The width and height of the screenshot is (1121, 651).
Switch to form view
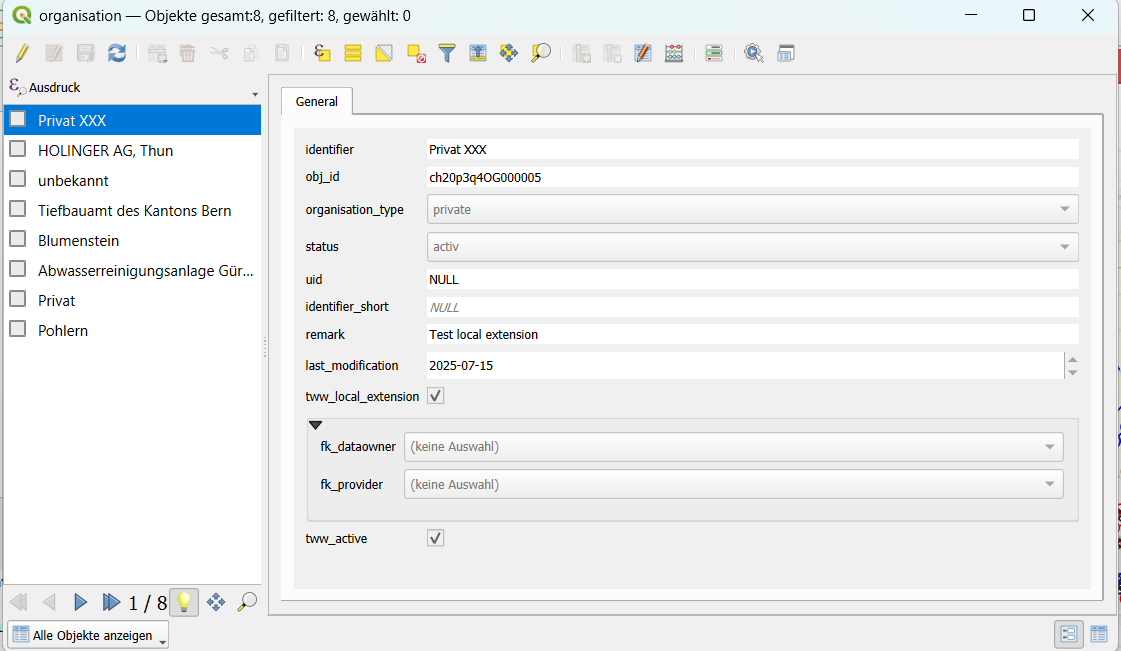[1069, 635]
